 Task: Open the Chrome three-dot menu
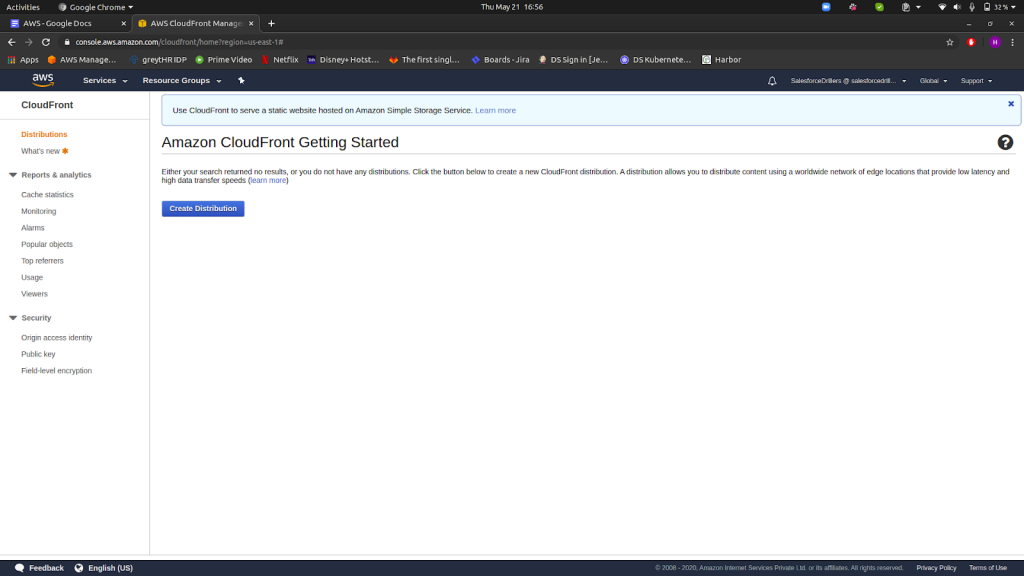pos(1012,42)
